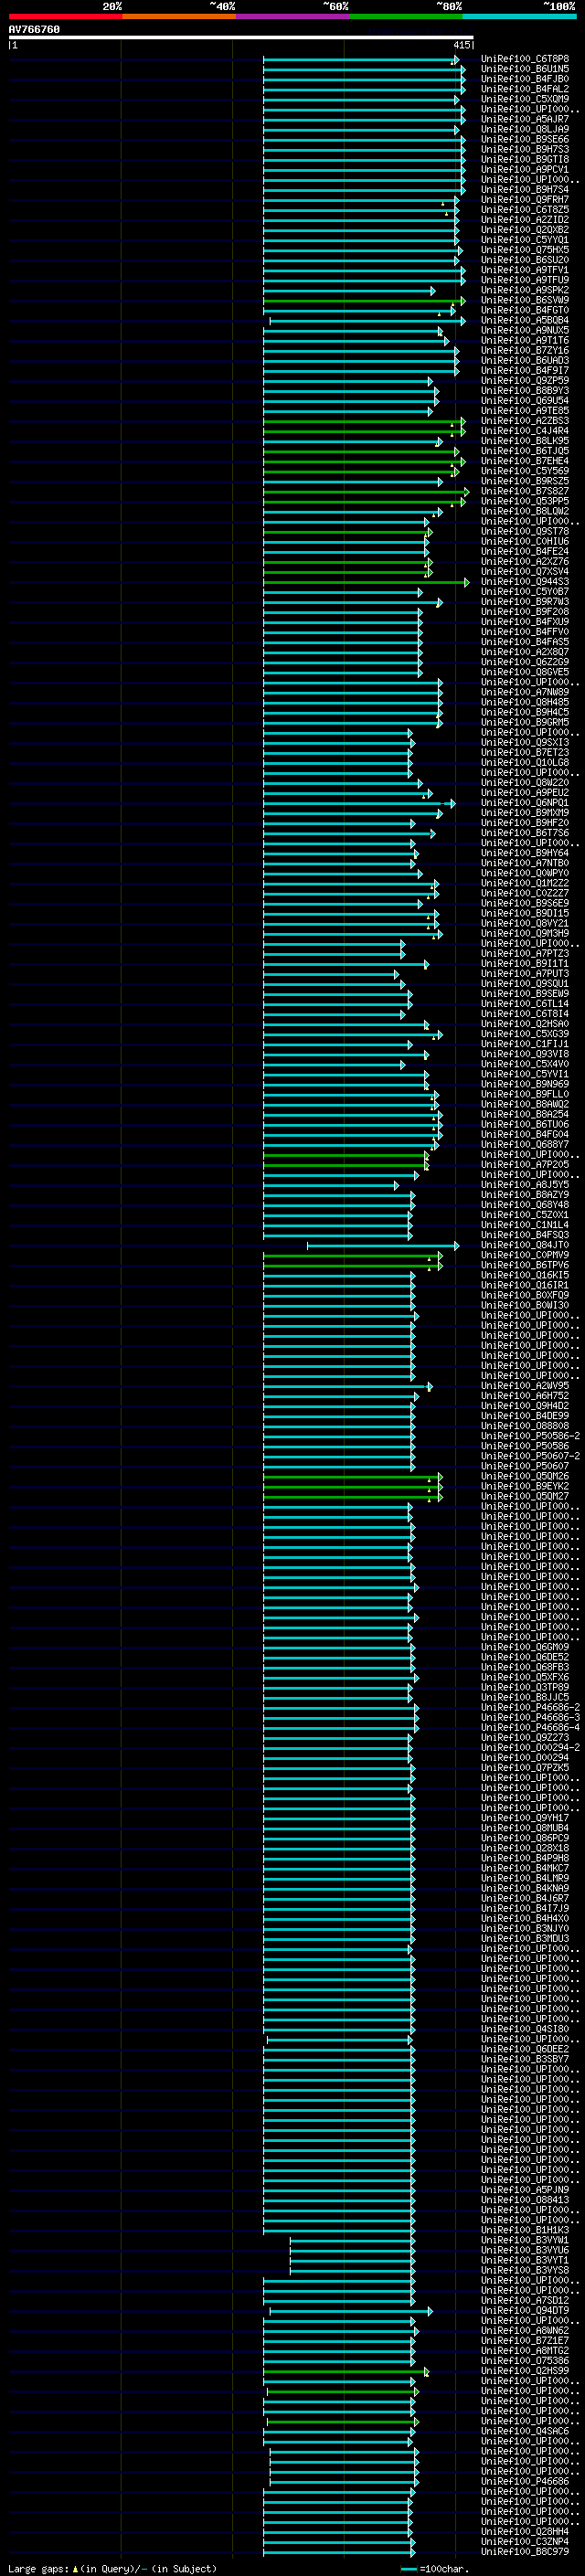
Task: Click the red ~20% identity legend segment
Action: pyautogui.click(x=65, y=16)
